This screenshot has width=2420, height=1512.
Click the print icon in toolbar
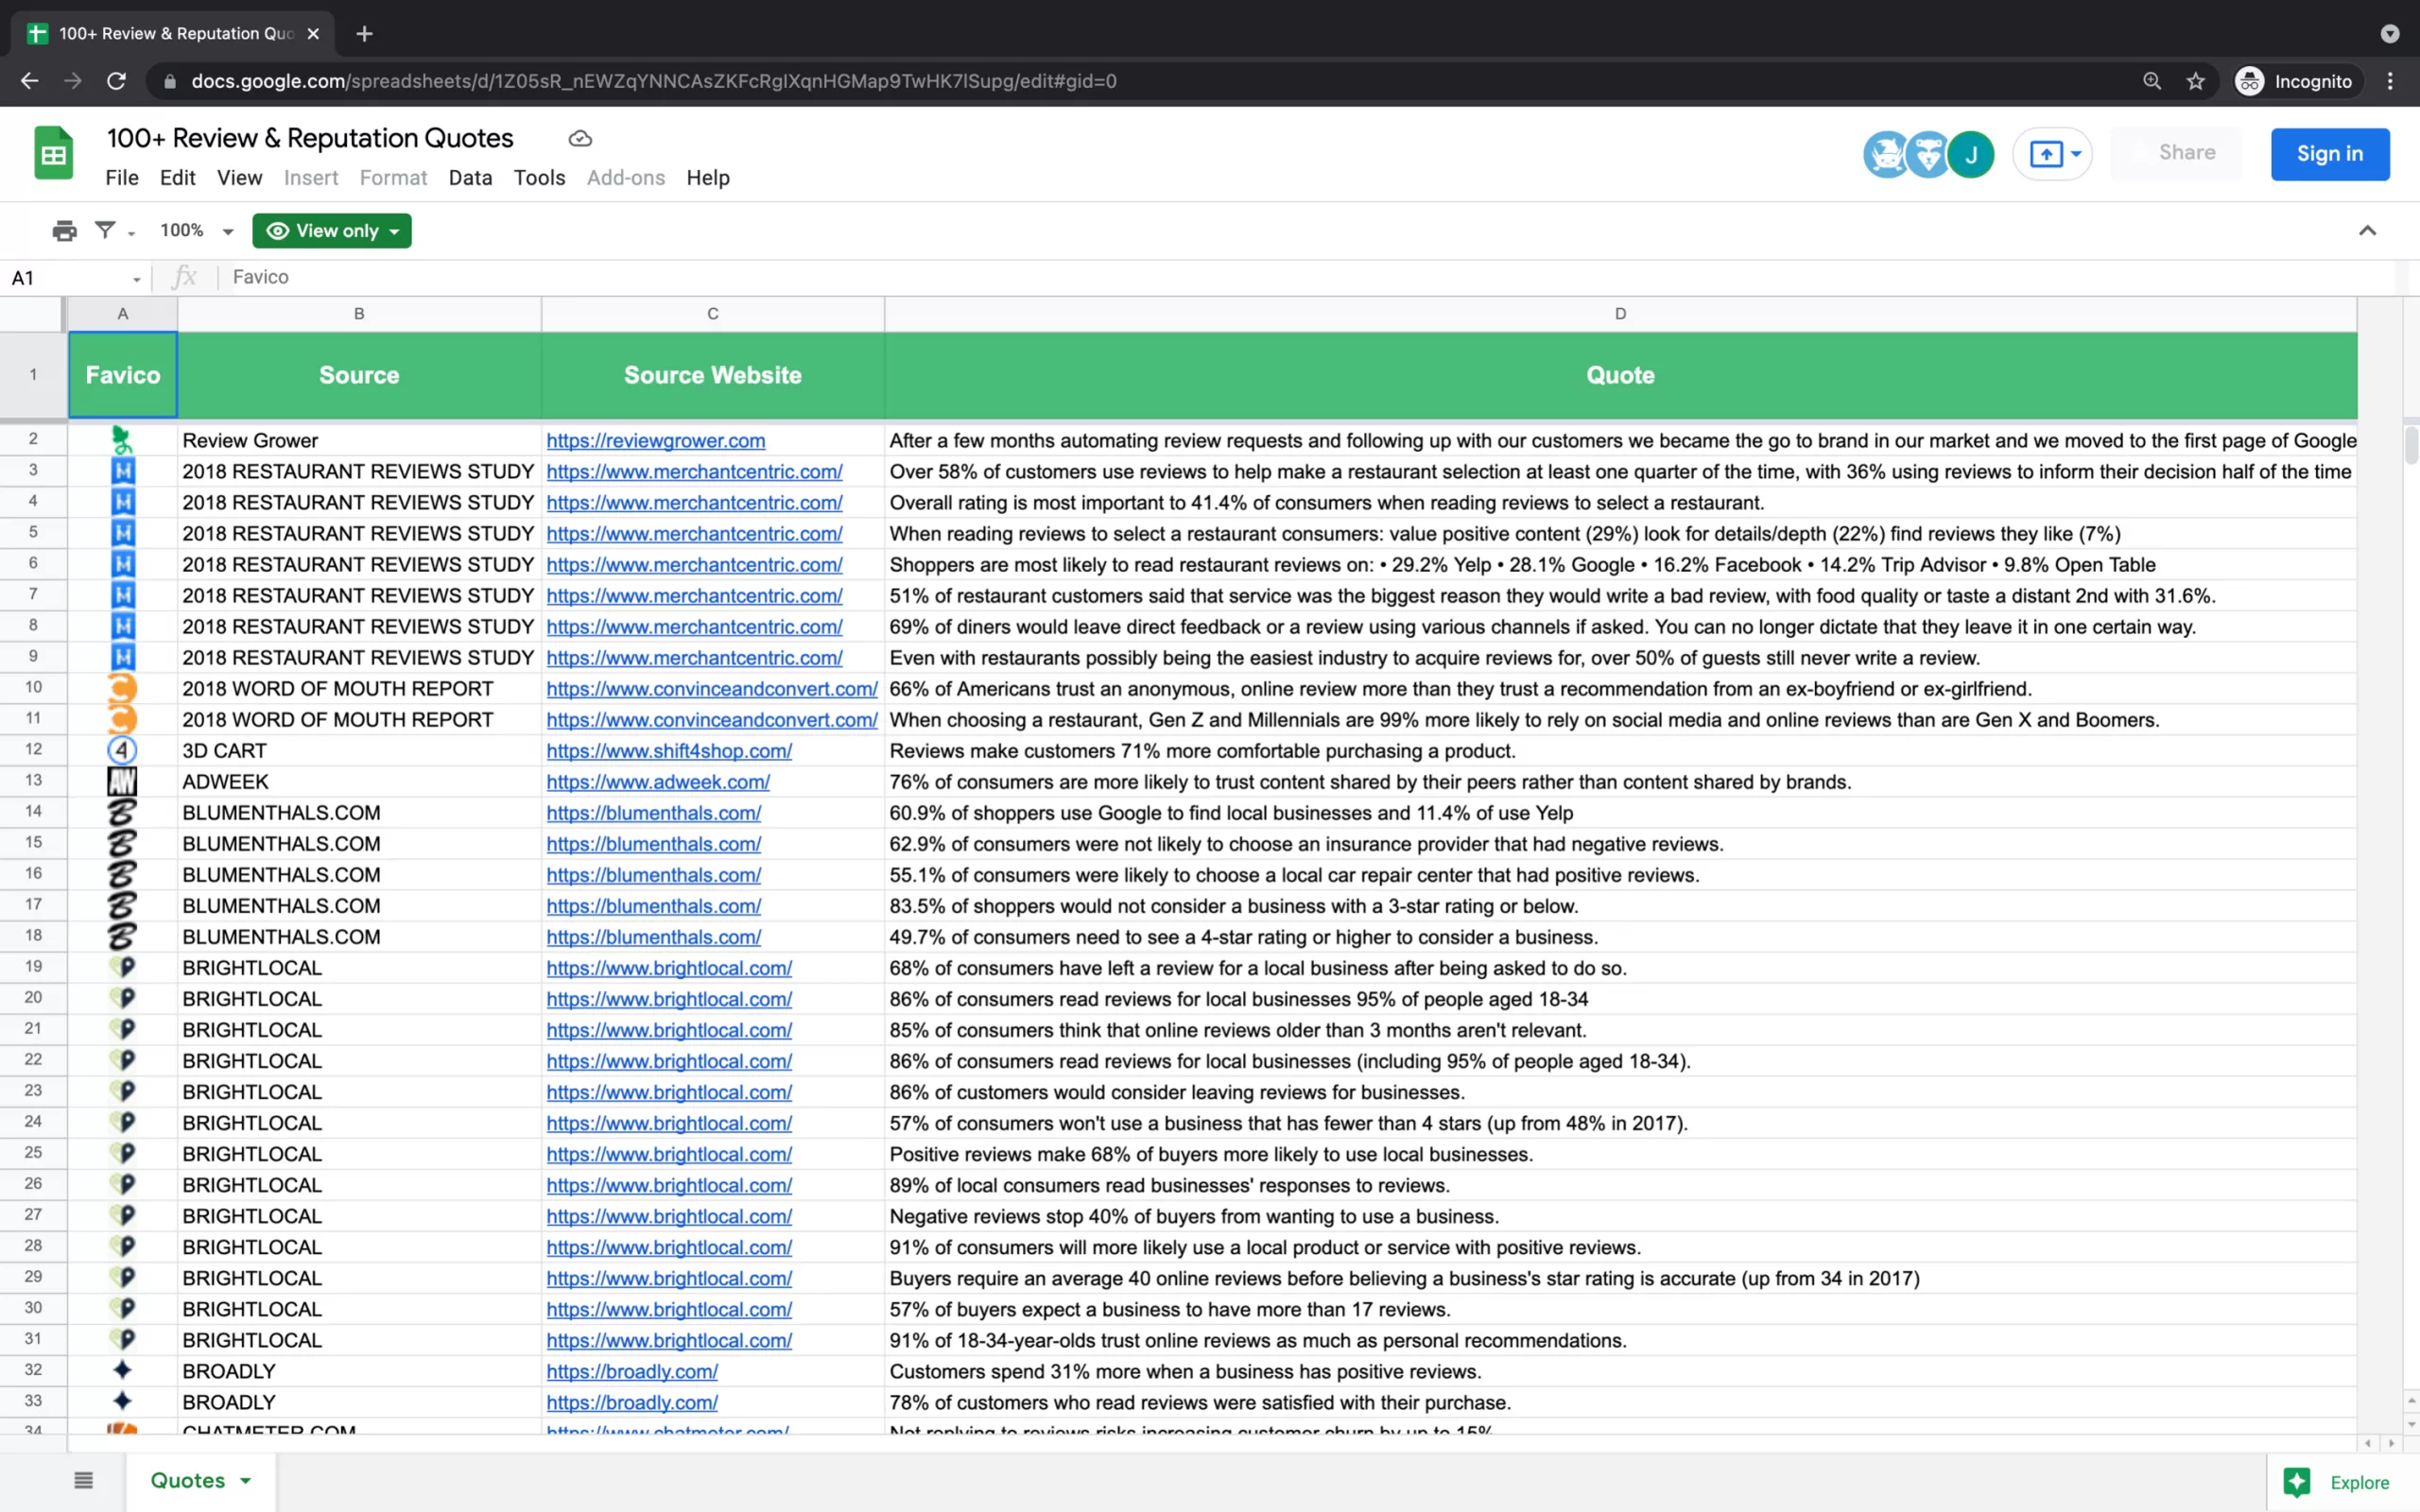tap(65, 231)
